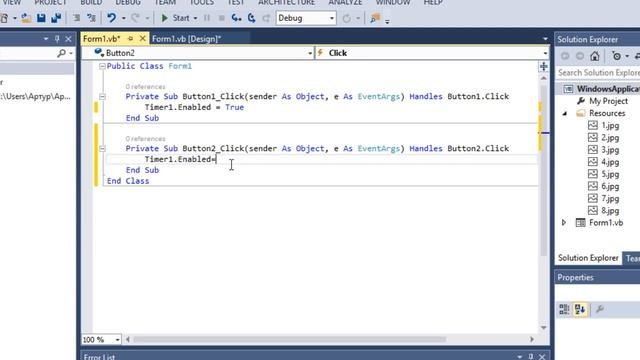Click the Step Out icon
This screenshot has width=640, height=360.
click(266, 18)
